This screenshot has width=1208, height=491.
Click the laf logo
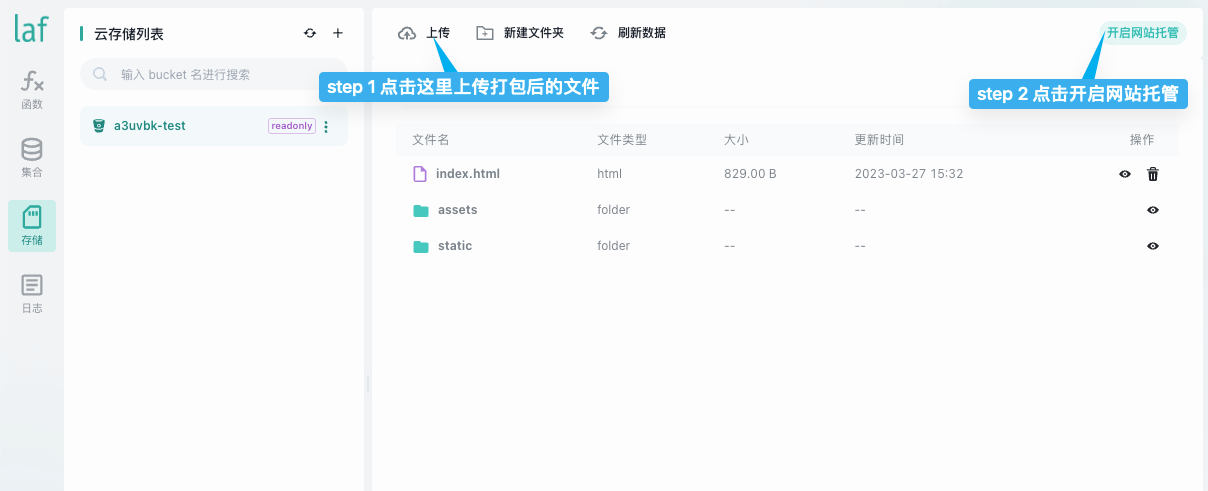[x=31, y=29]
